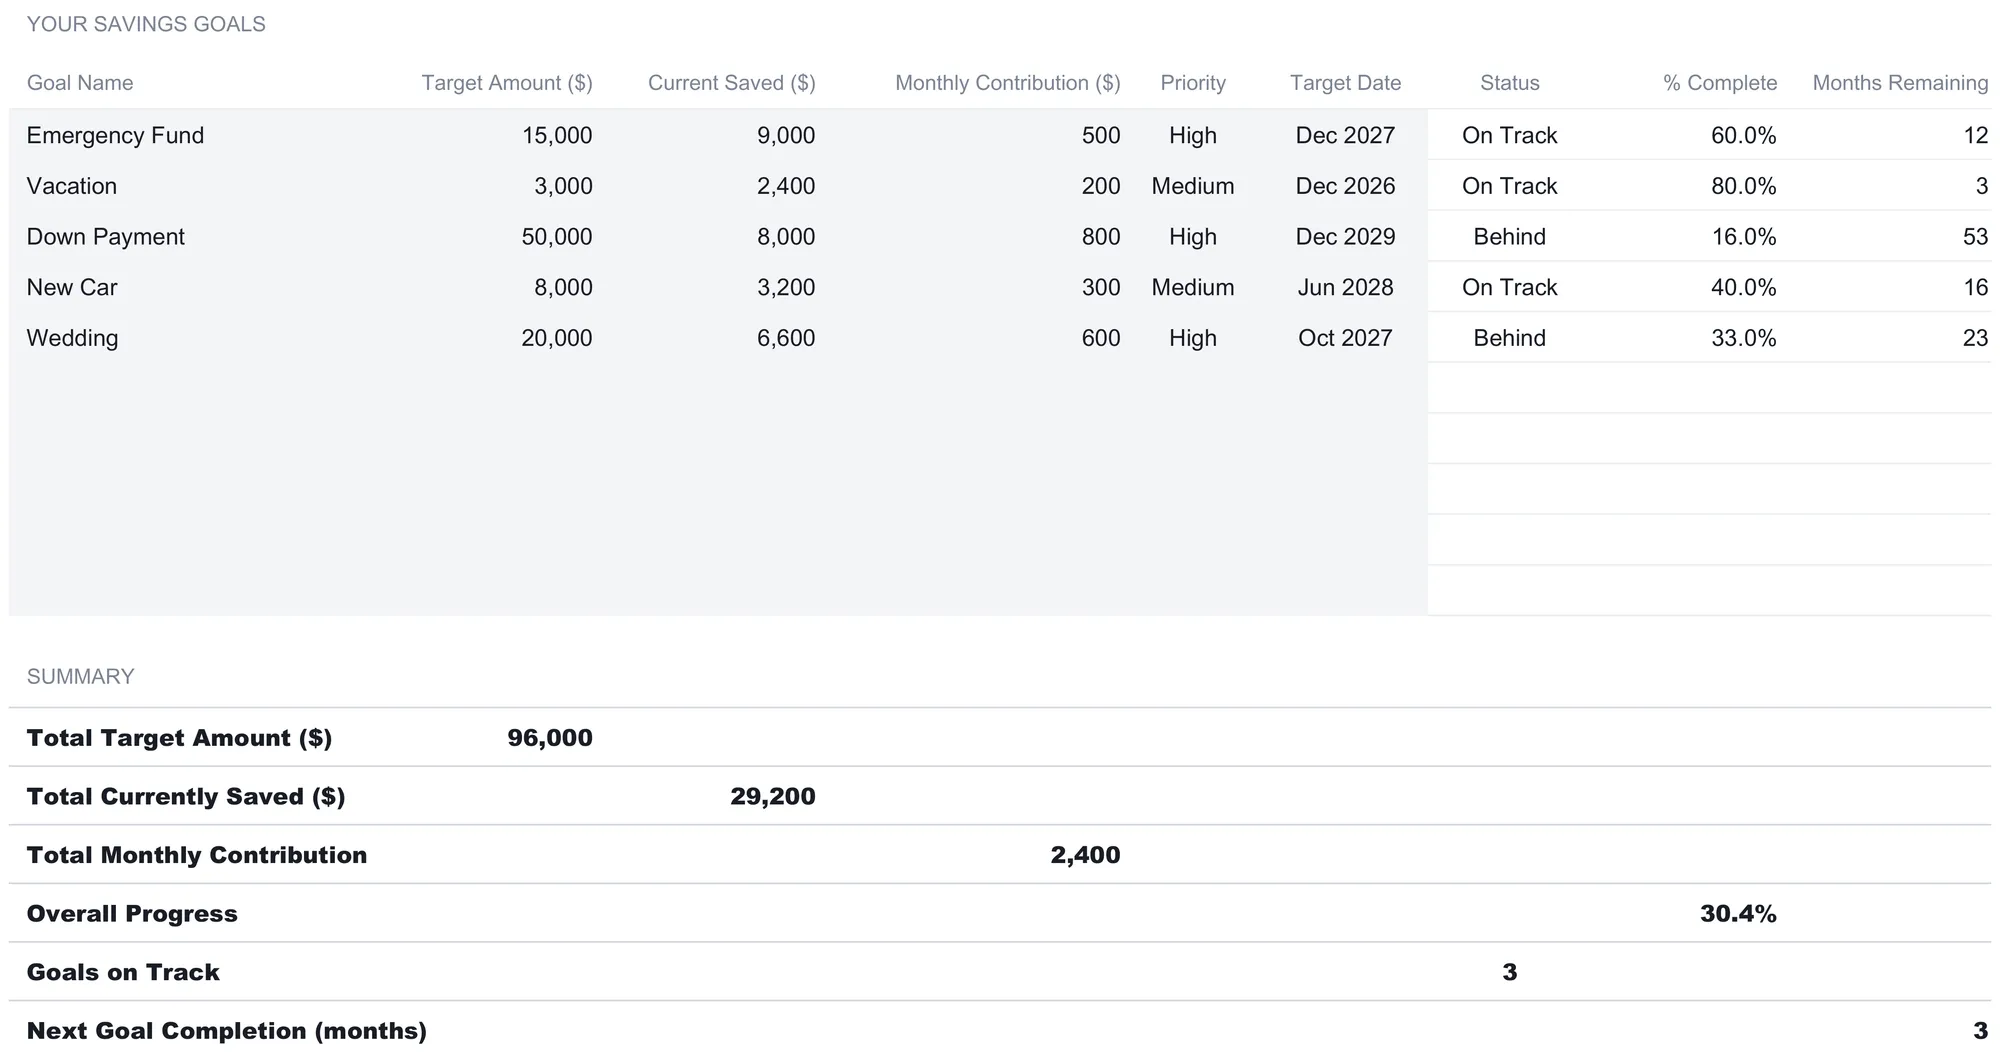Click the Next Goal Completion (months) label
Image resolution: width=2000 pixels, height=1060 pixels.
[227, 1031]
